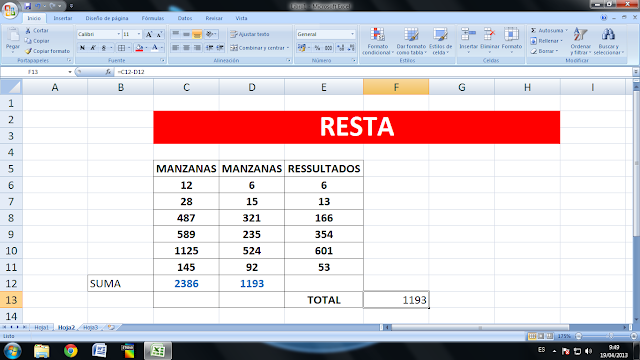Open Portapapeles dialog launcher
This screenshot has height=360, width=640.
(x=69, y=60)
